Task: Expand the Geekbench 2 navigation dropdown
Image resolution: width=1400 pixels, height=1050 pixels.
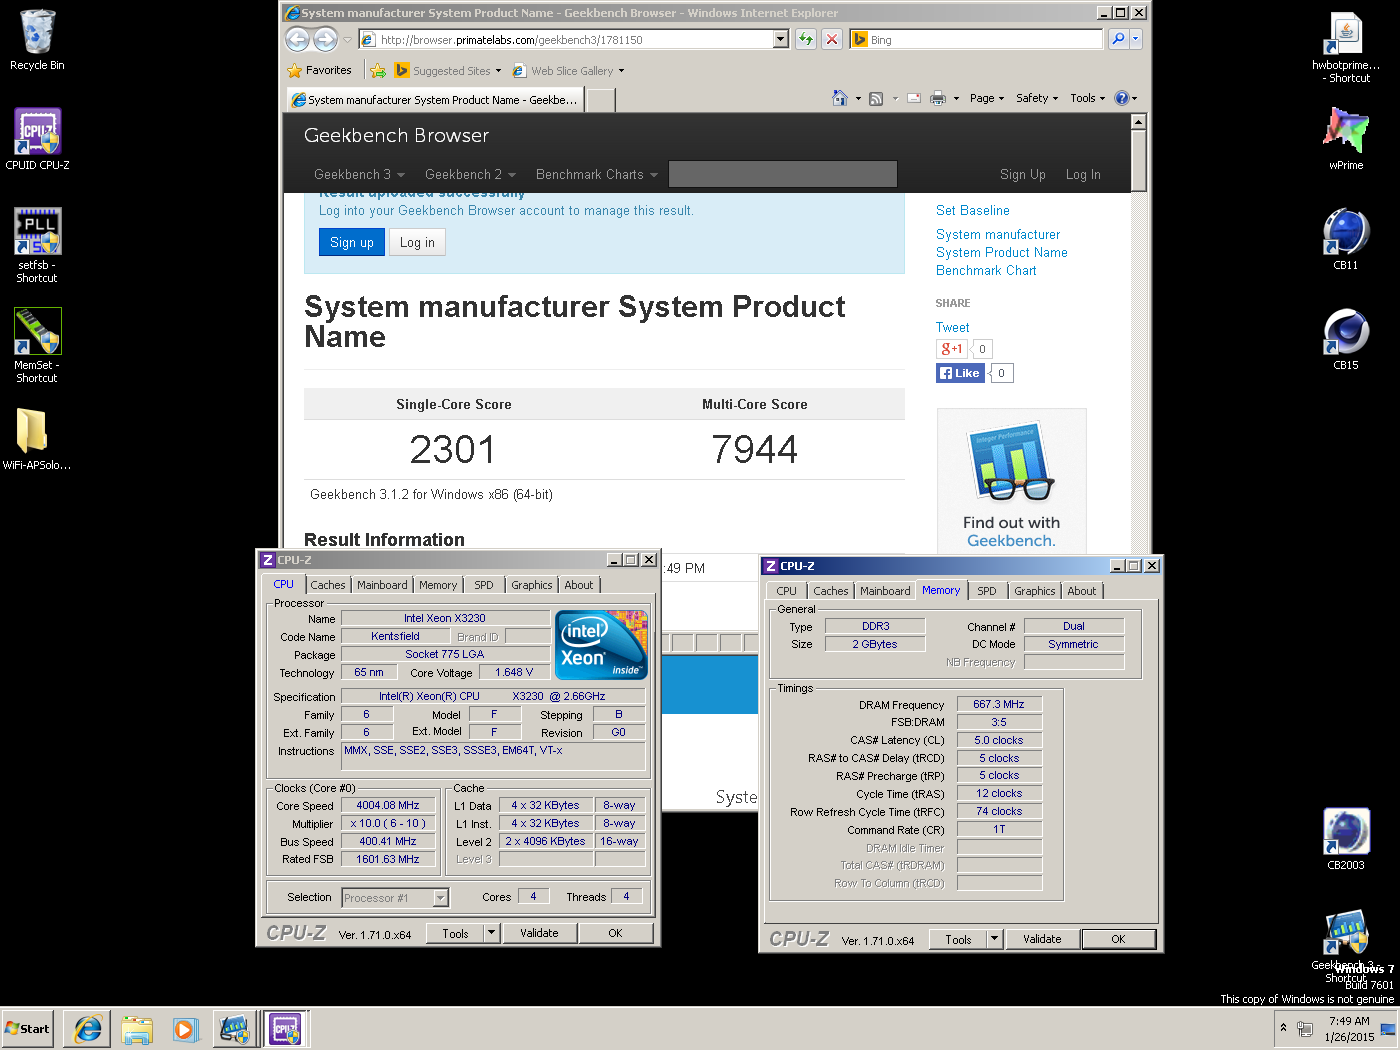Action: click(470, 175)
